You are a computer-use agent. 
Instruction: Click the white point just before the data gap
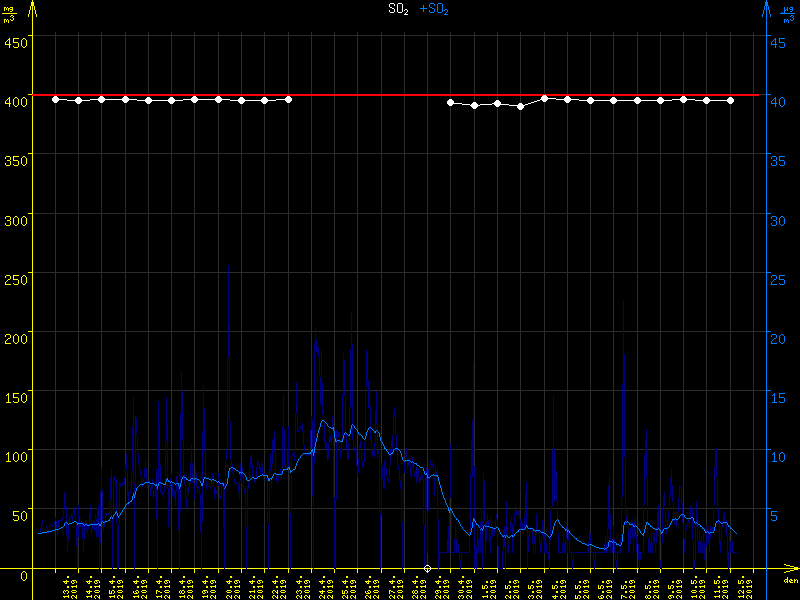(x=289, y=99)
